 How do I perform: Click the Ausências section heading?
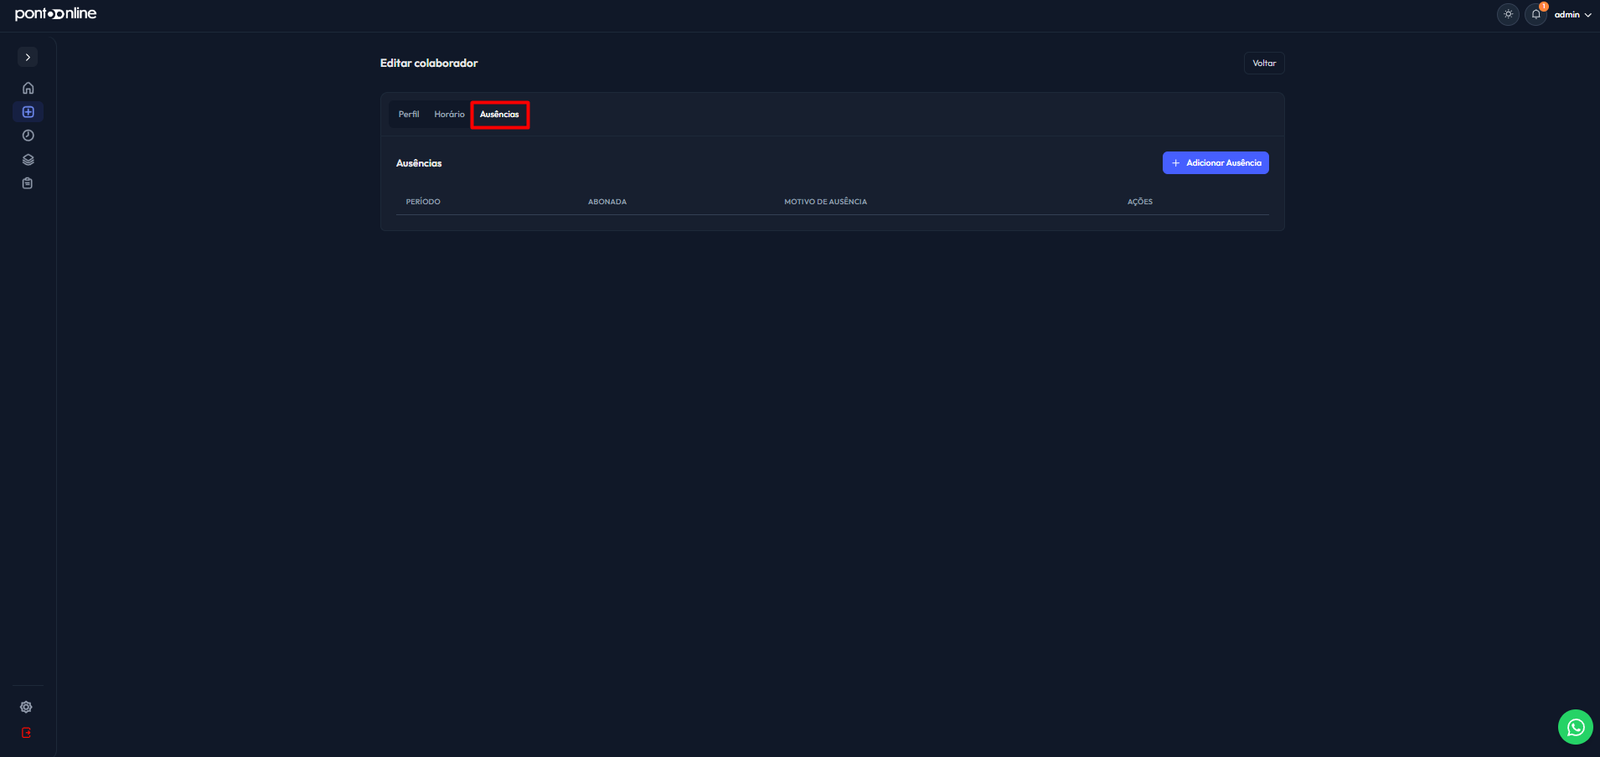[419, 163]
